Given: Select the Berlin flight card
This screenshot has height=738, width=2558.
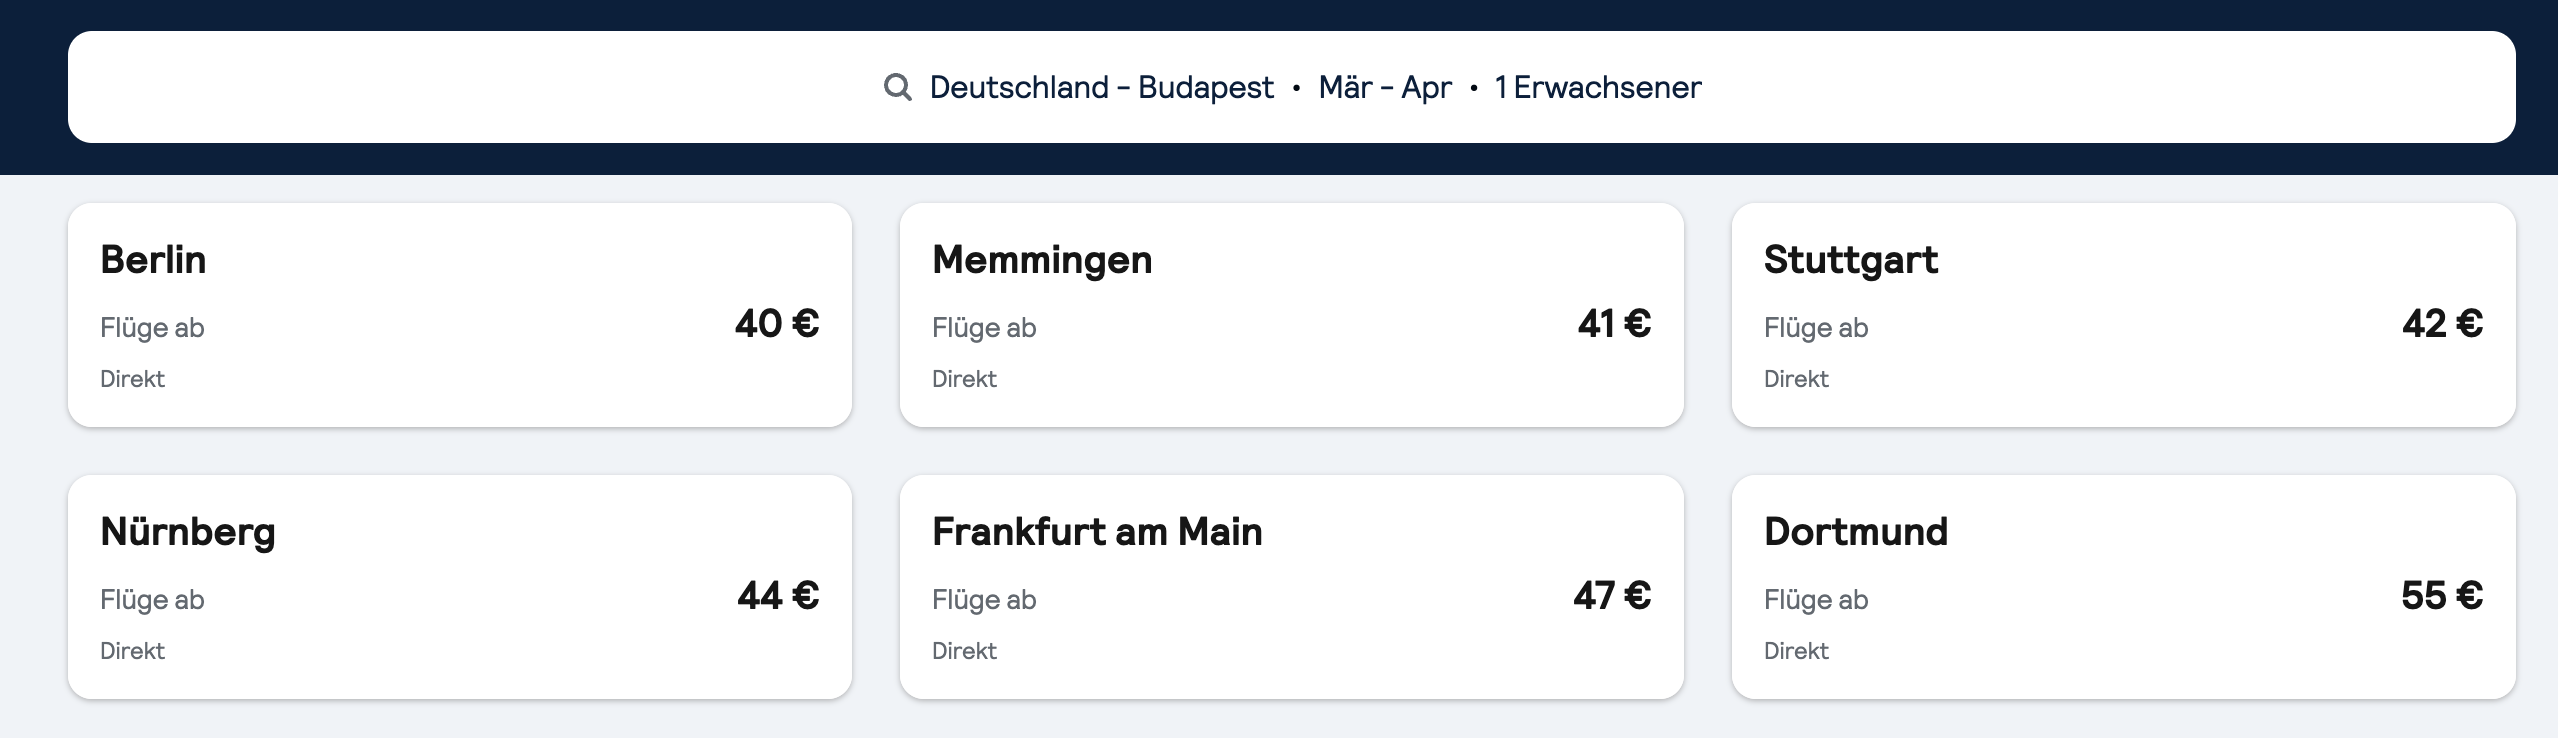Looking at the screenshot, I should click(460, 315).
